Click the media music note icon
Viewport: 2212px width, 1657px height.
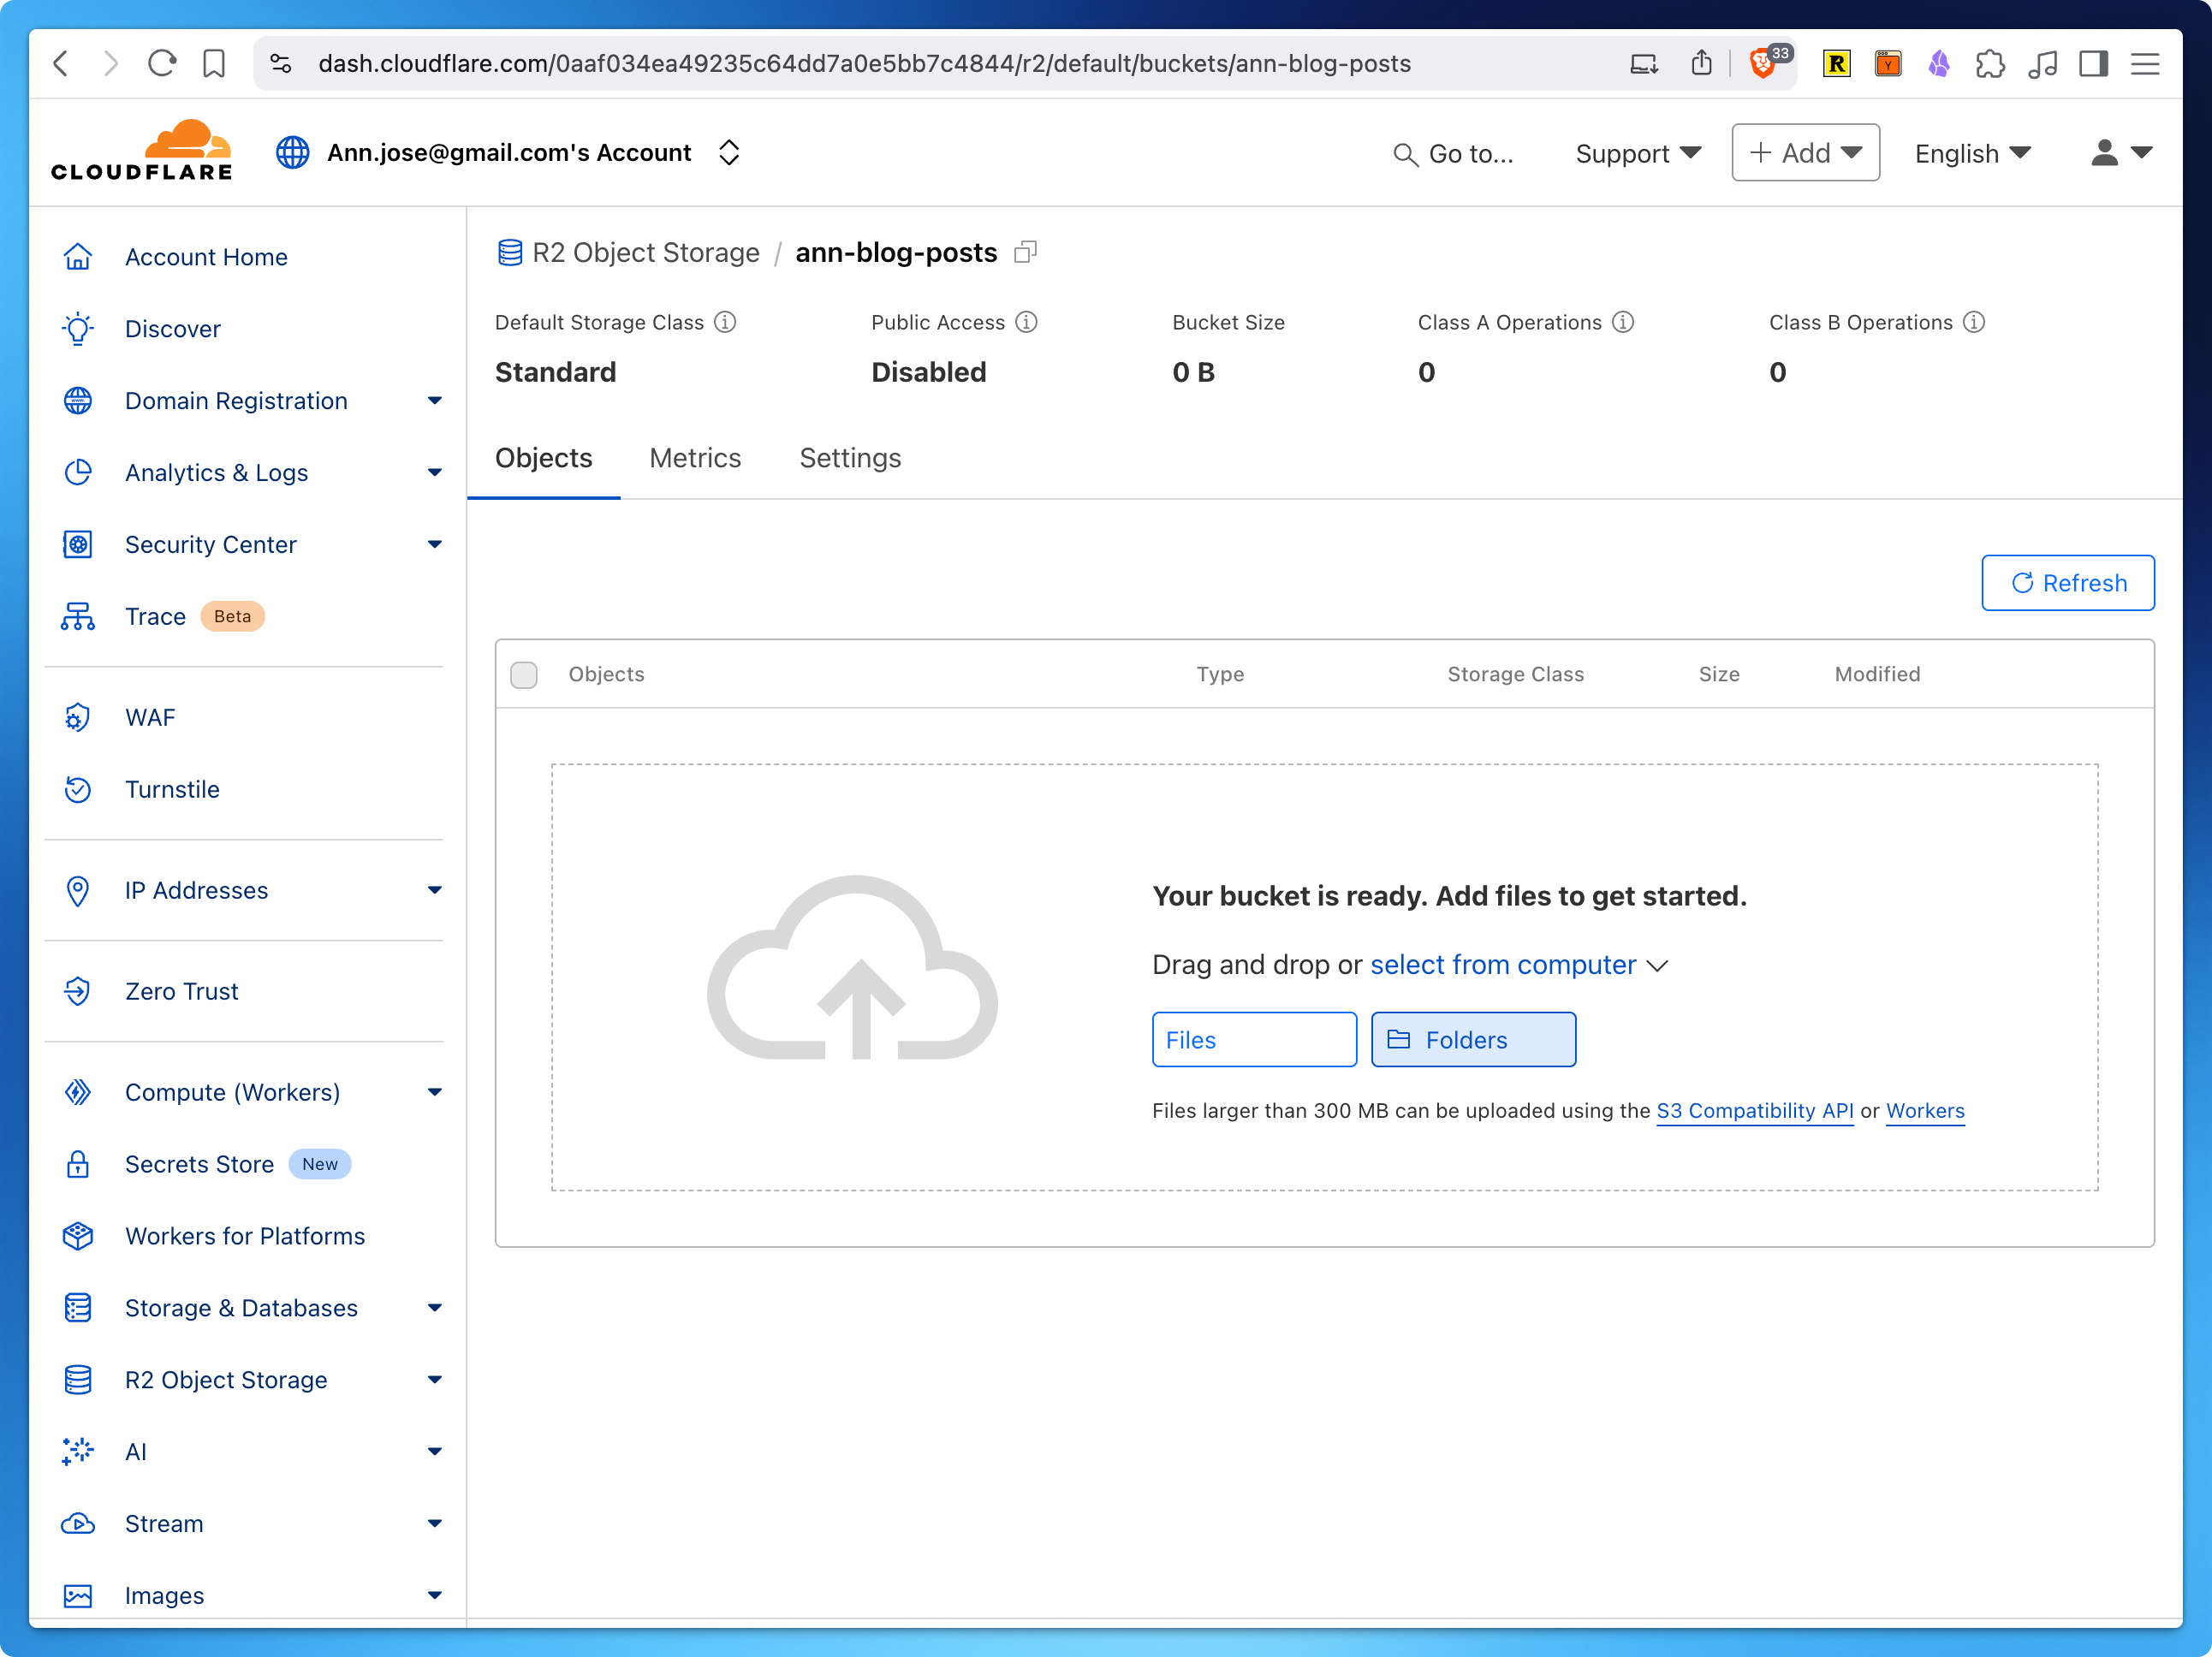coord(2042,64)
